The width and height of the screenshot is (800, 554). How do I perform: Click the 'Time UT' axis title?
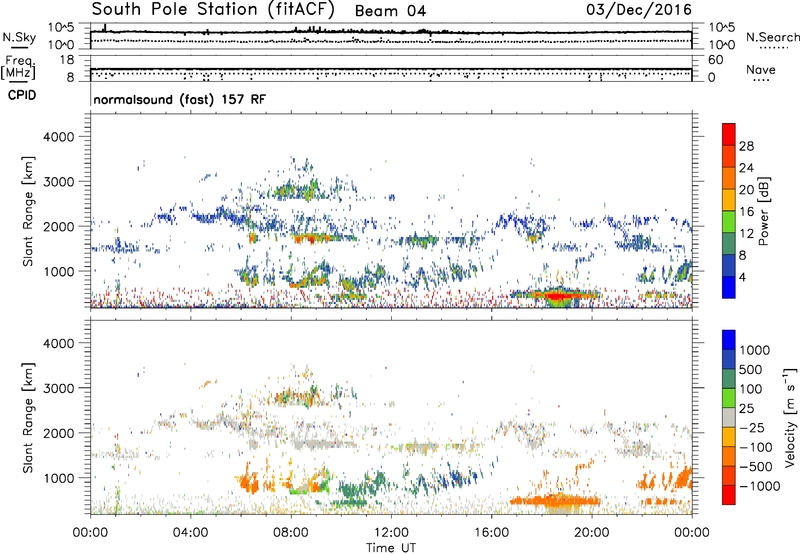[x=391, y=548]
